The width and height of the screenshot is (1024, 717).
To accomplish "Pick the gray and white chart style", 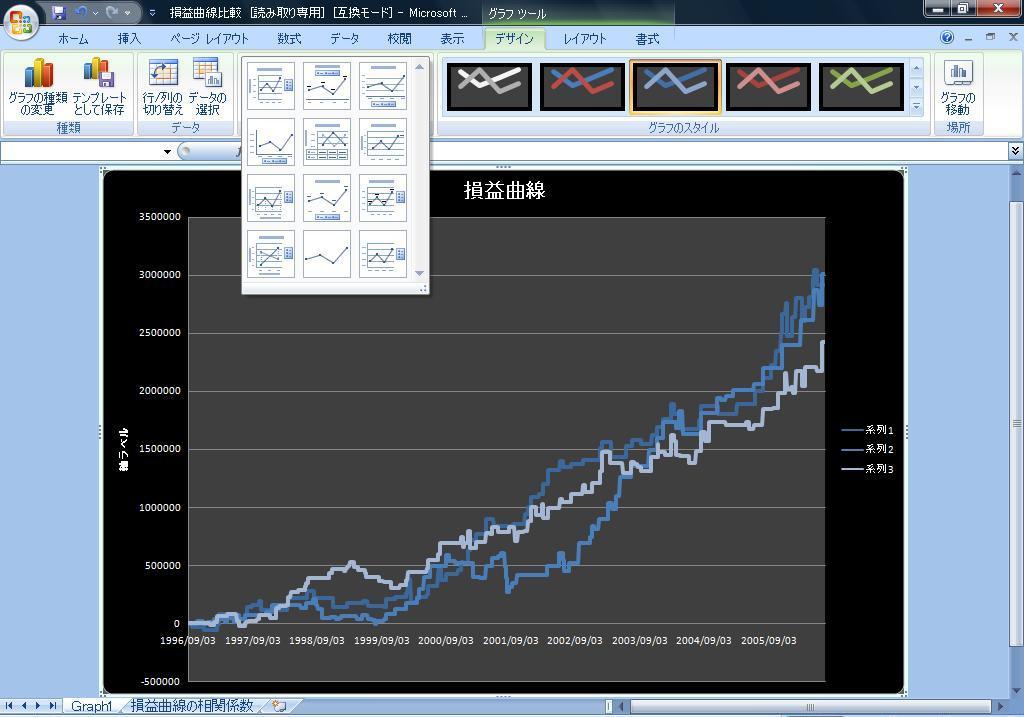I will click(x=489, y=86).
